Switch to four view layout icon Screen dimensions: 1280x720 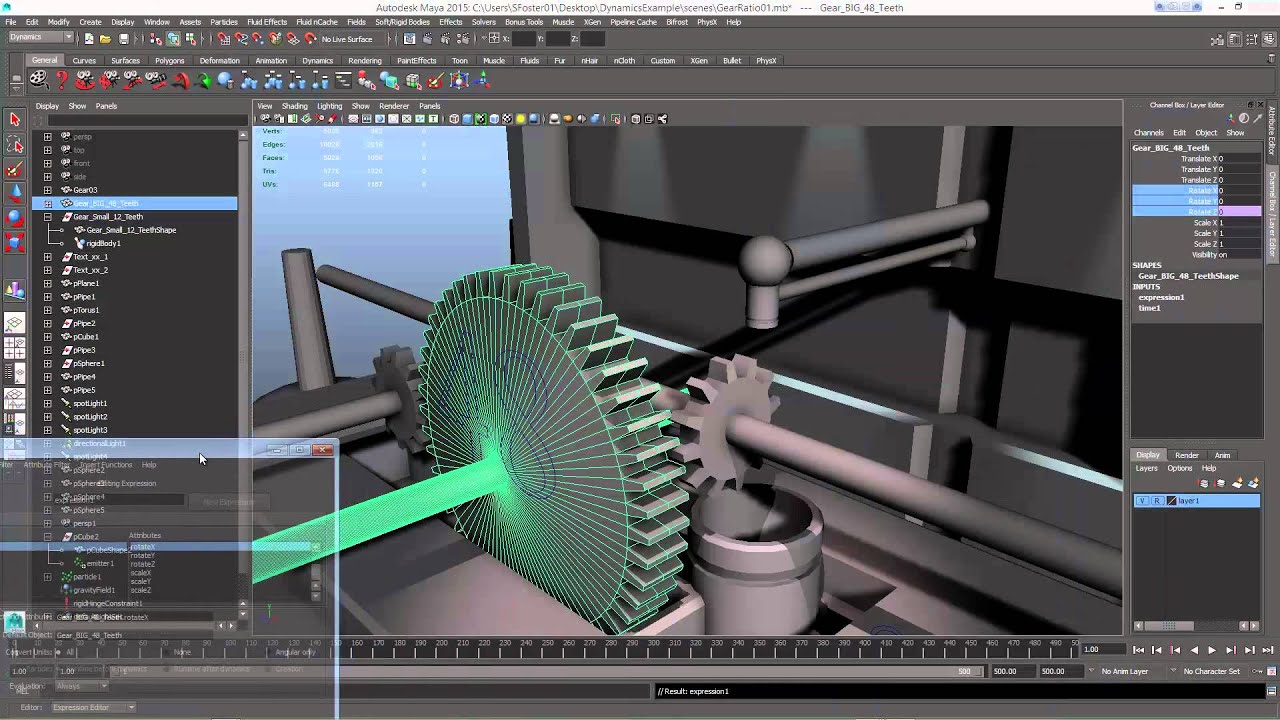tap(14, 348)
